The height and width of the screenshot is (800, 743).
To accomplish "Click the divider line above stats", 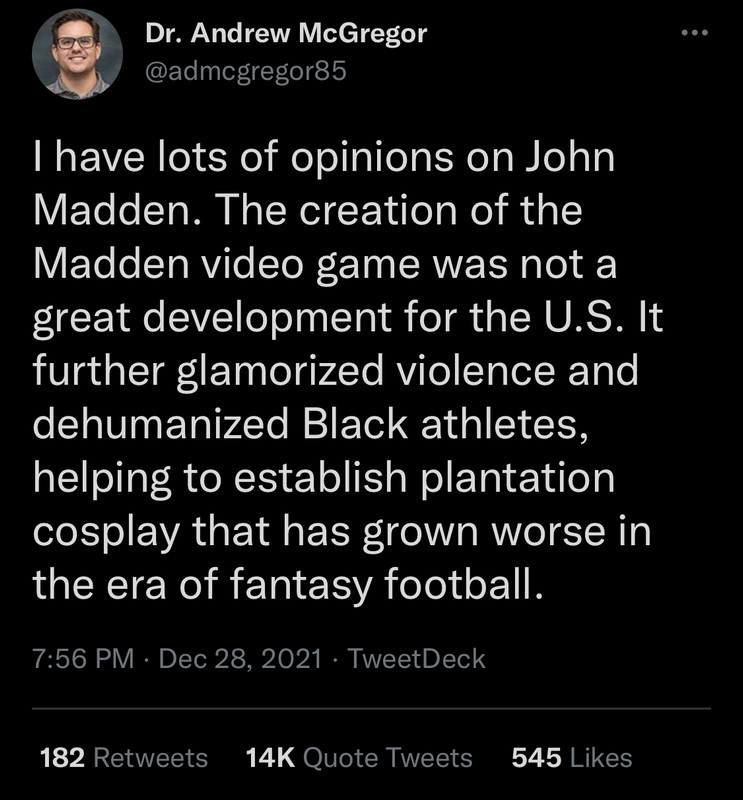I will click(371, 709).
